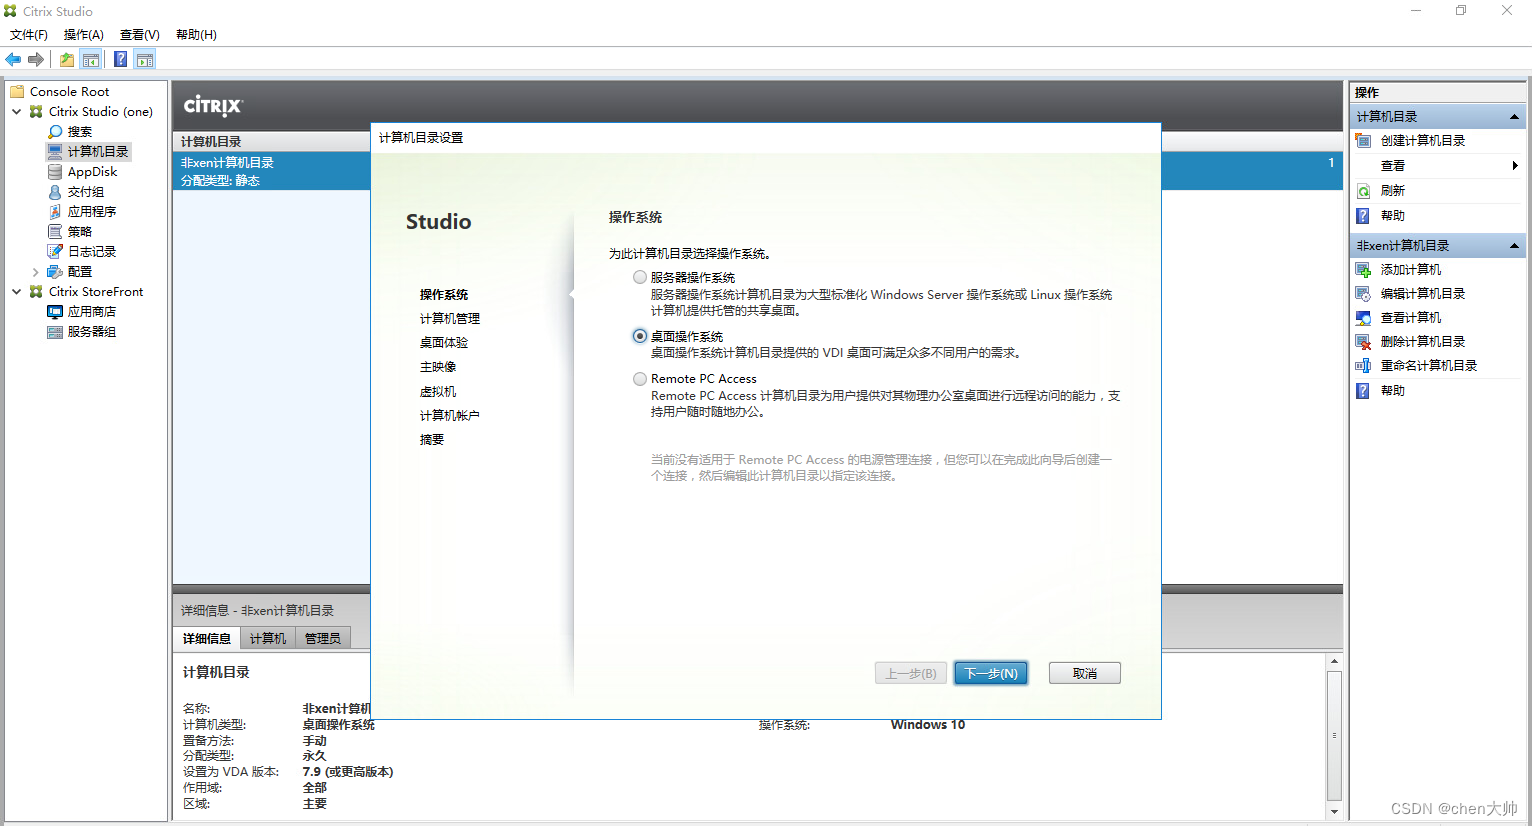Open the 应用商店 tree node

tap(92, 312)
